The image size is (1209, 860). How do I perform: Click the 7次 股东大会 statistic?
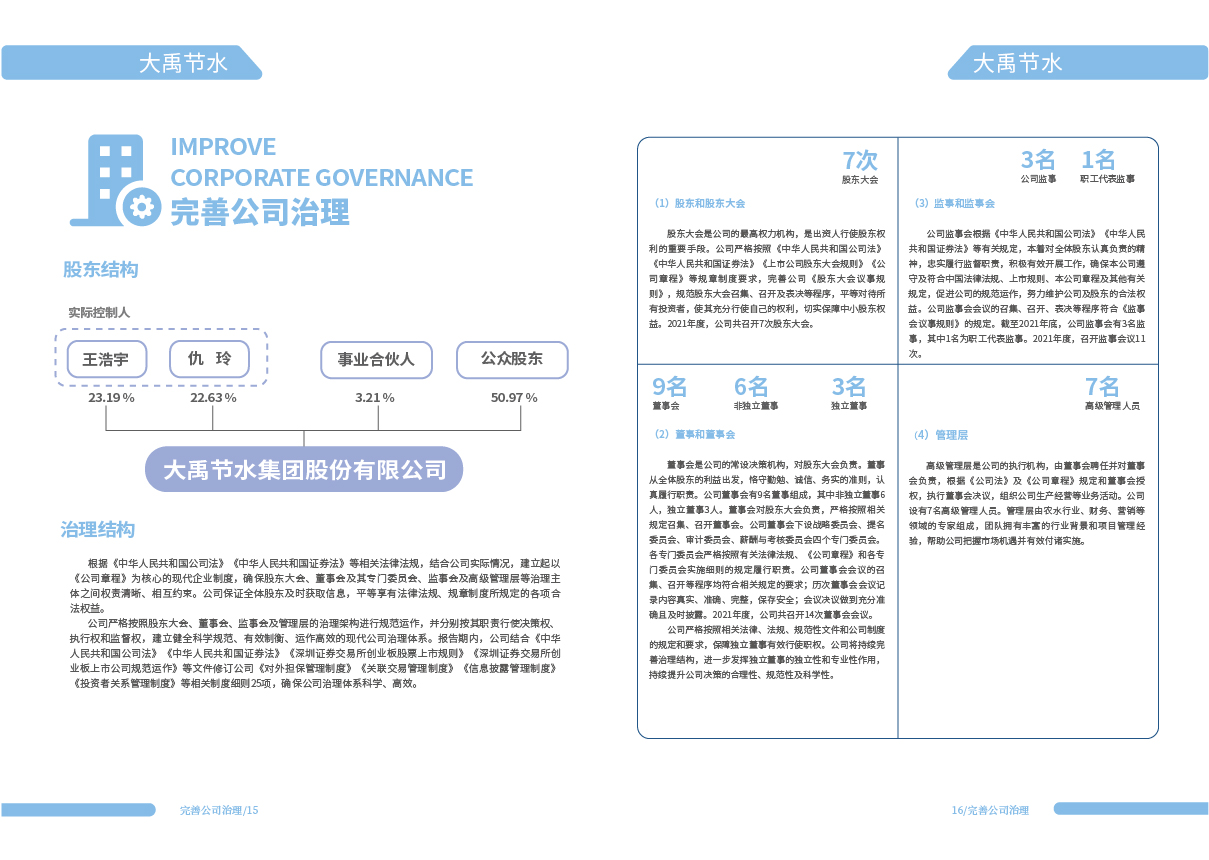pos(859,167)
